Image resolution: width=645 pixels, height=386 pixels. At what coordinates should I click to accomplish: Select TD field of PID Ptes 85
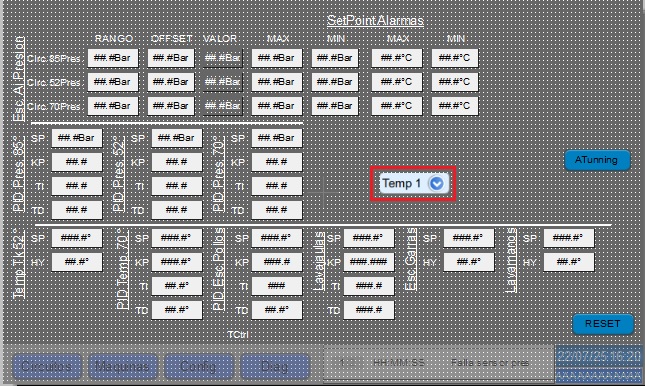77,210
